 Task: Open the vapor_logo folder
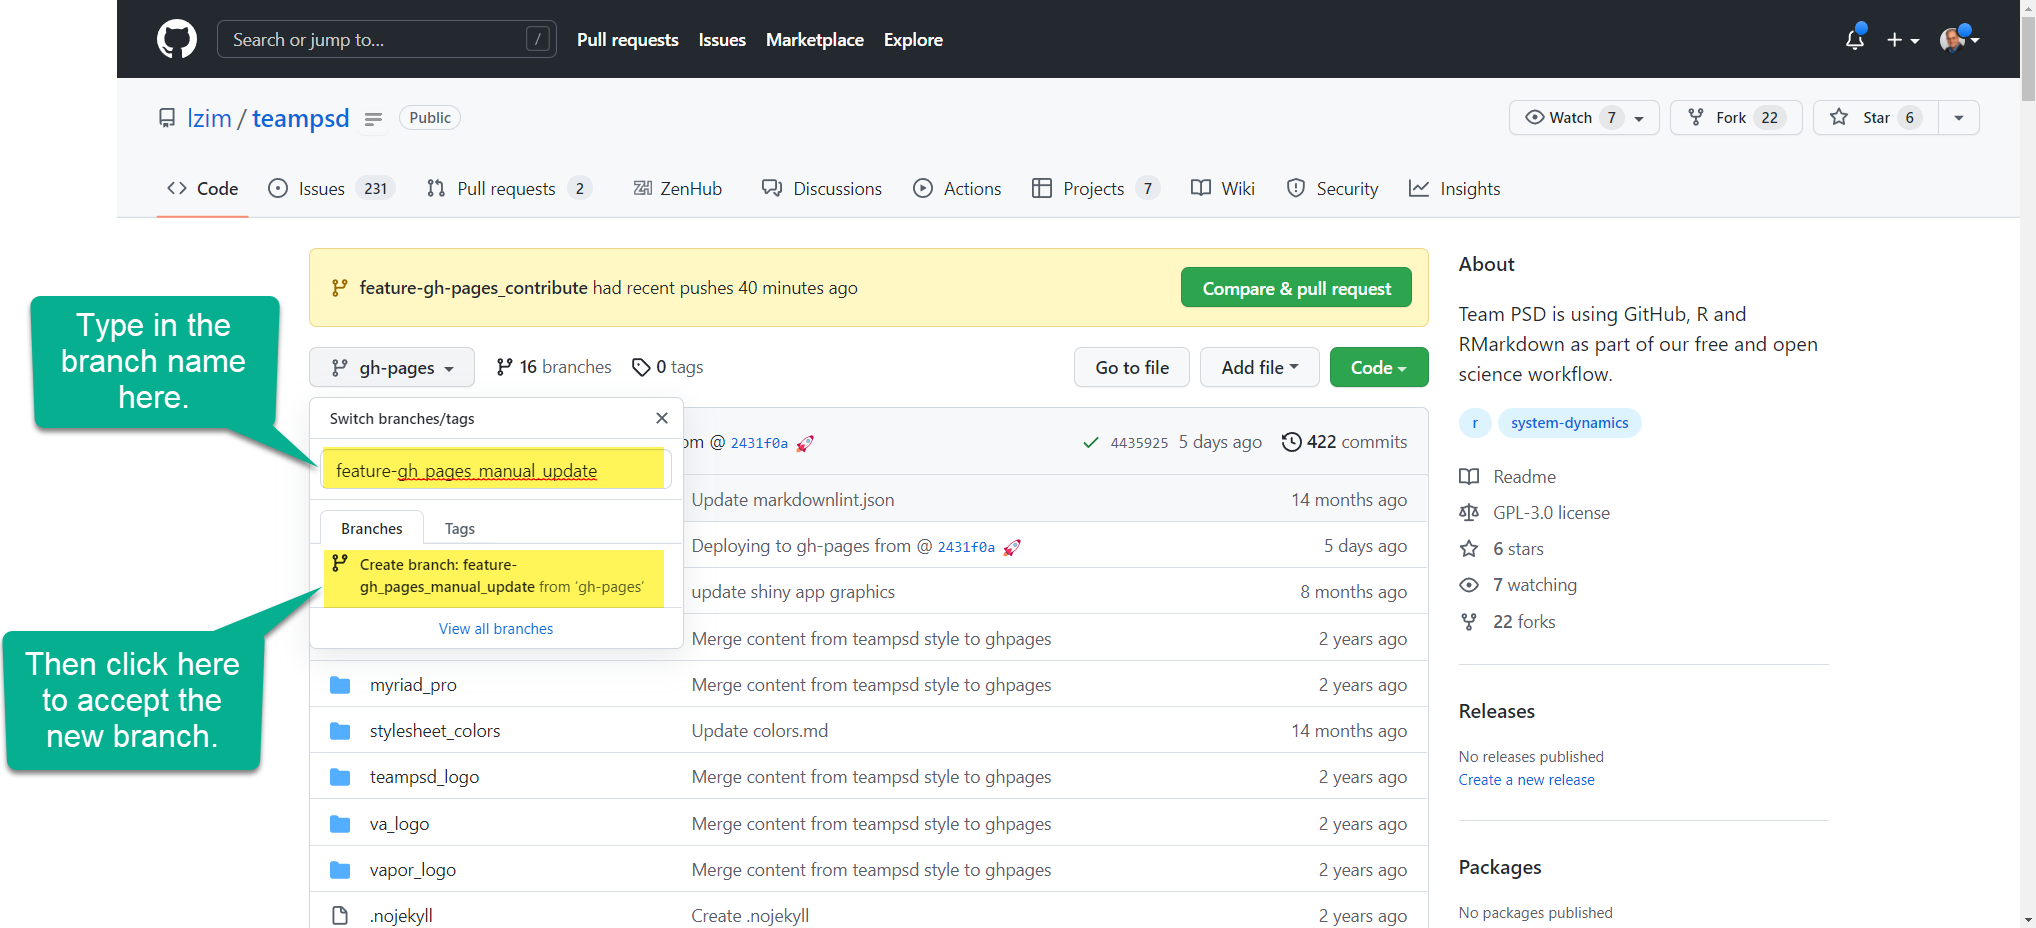412,870
